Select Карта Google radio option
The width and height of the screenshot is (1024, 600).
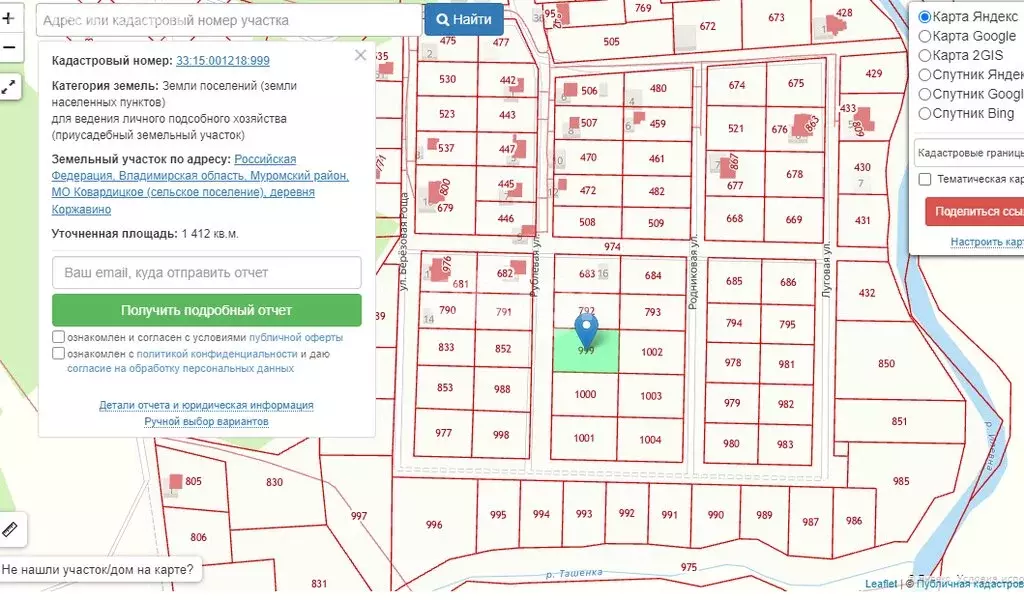coord(925,36)
